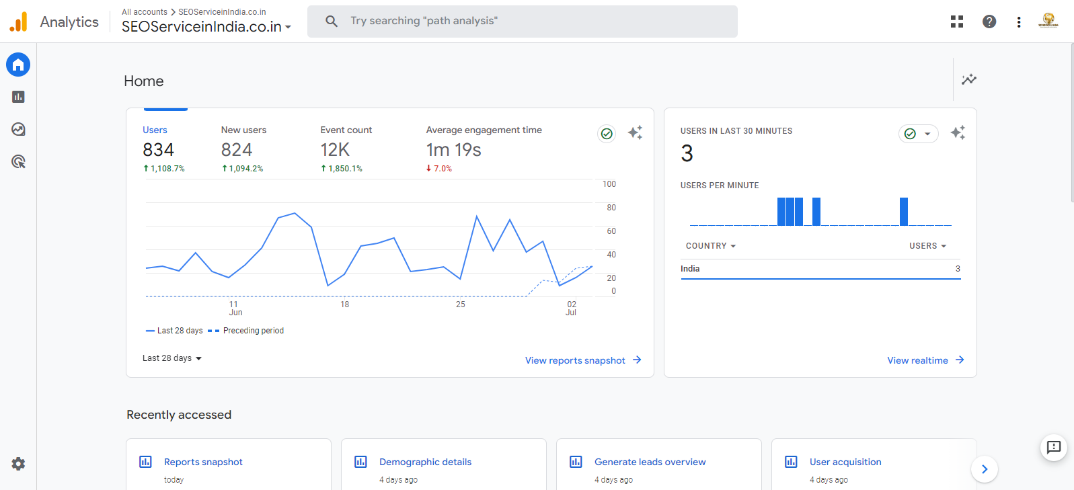Click the View realtime link

click(x=925, y=360)
